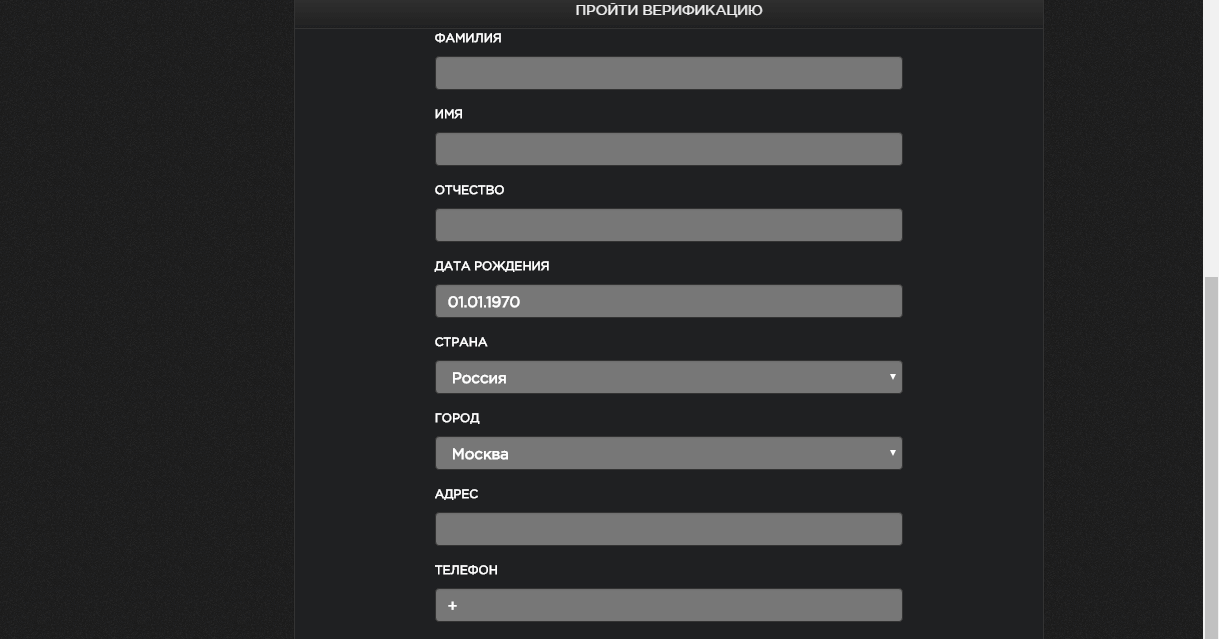Click the Город label text
Viewport: 1219px width, 639px height.
[457, 418]
